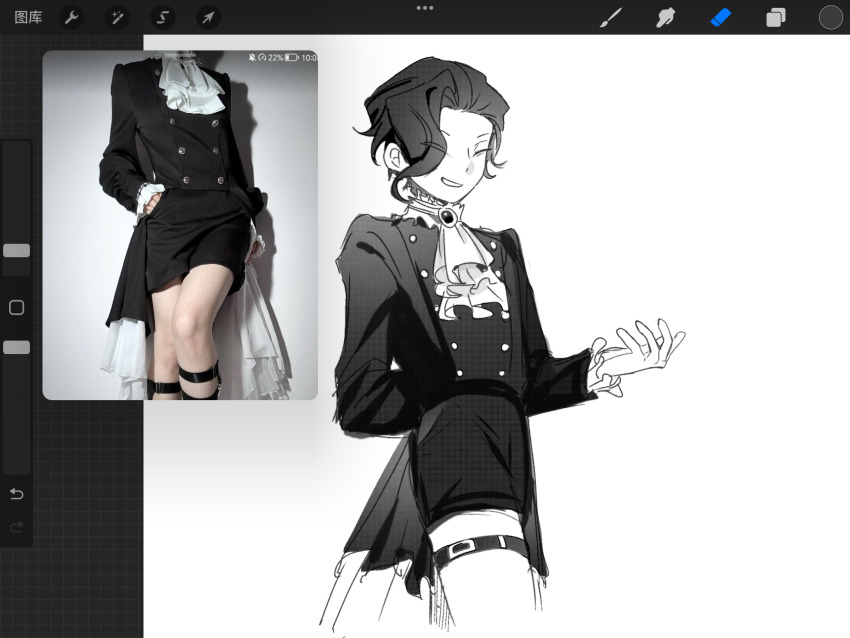Select the Eraser tool

point(721,17)
